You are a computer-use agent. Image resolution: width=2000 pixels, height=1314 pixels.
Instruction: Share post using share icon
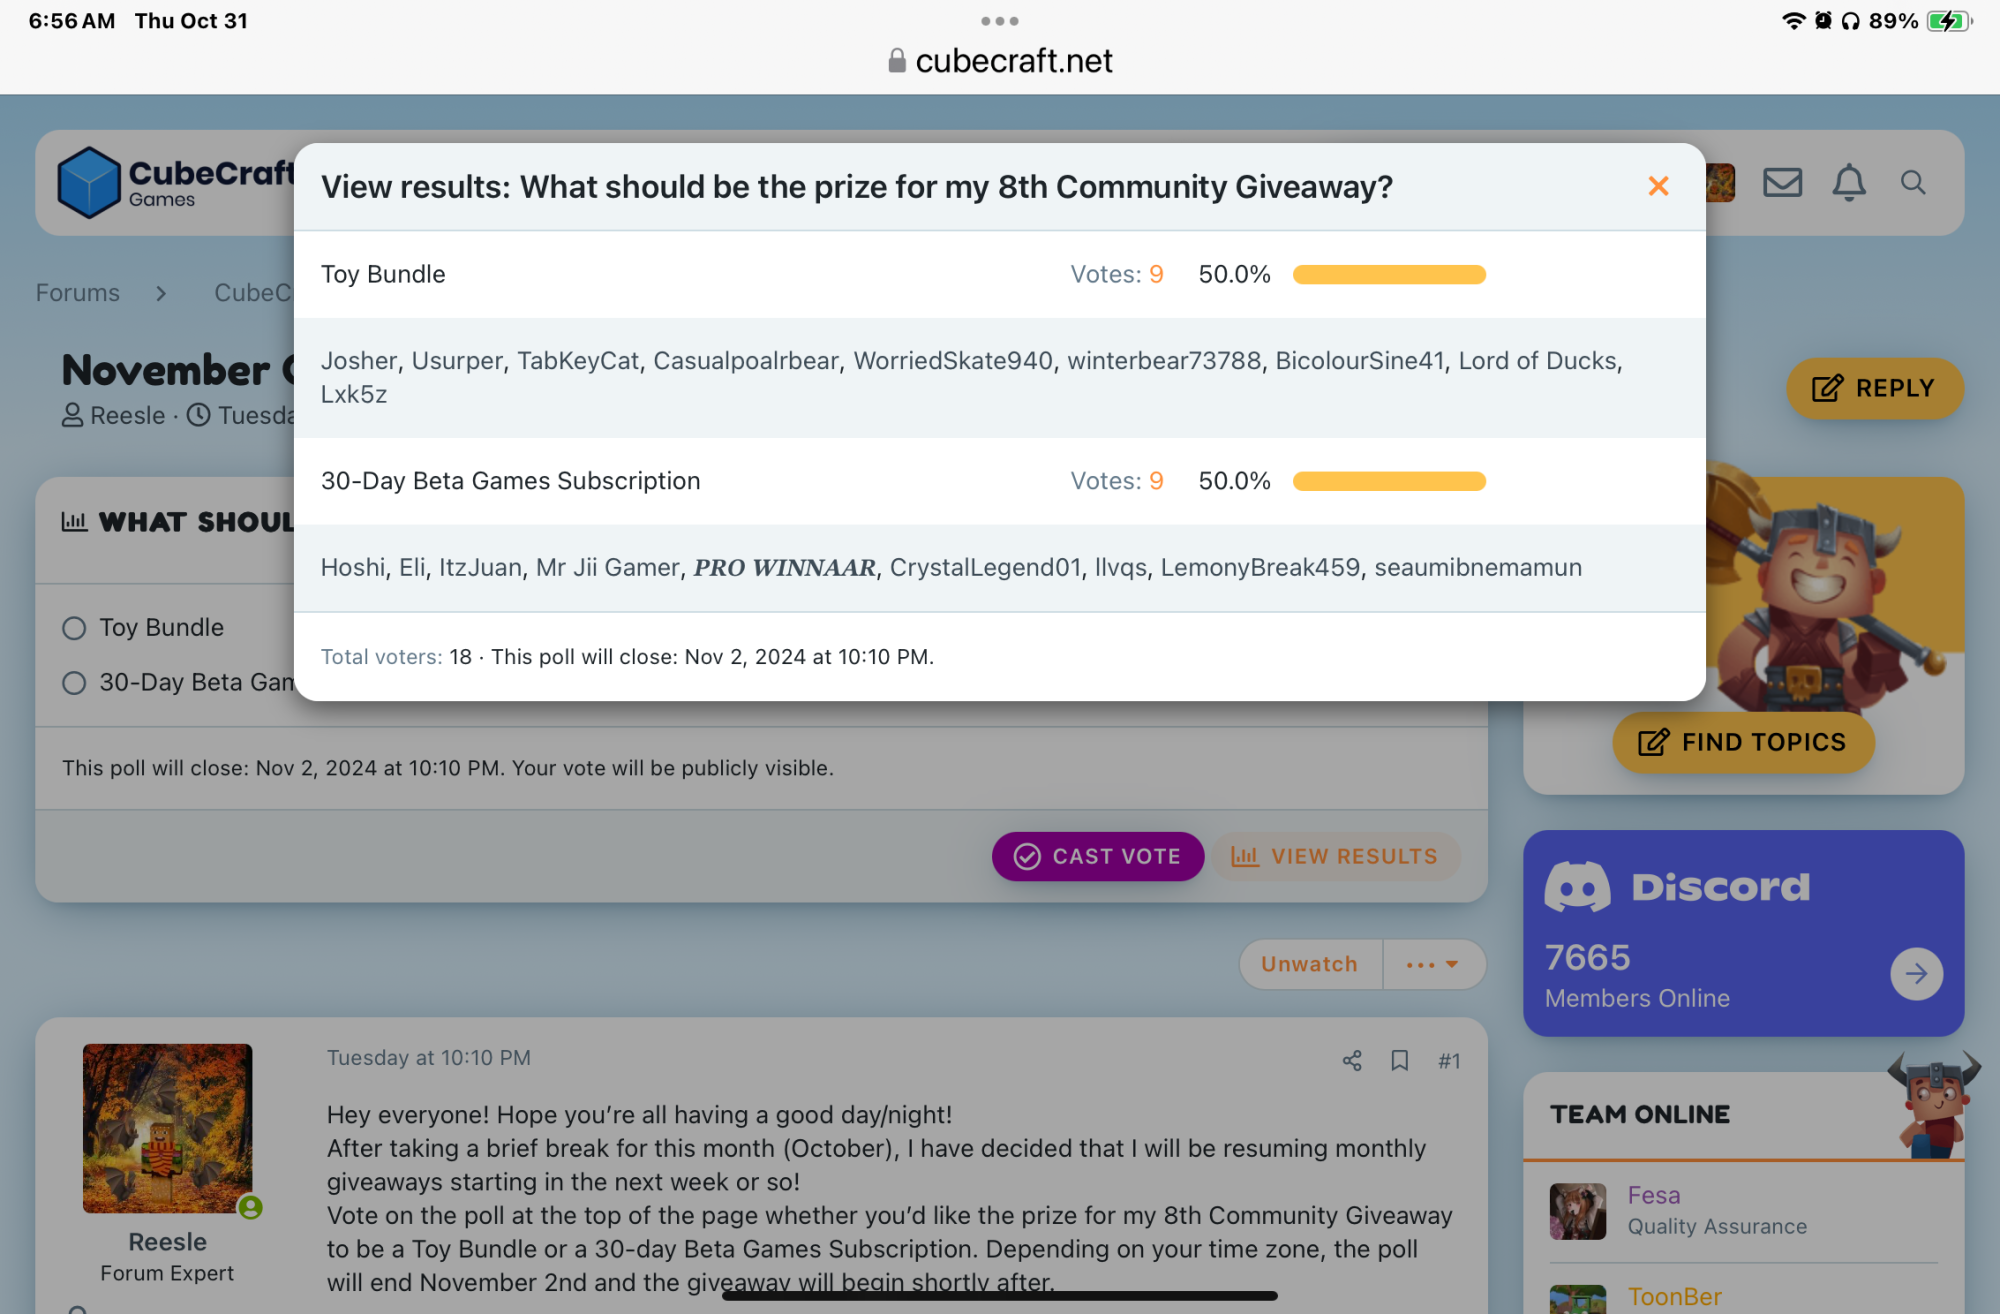1352,1061
